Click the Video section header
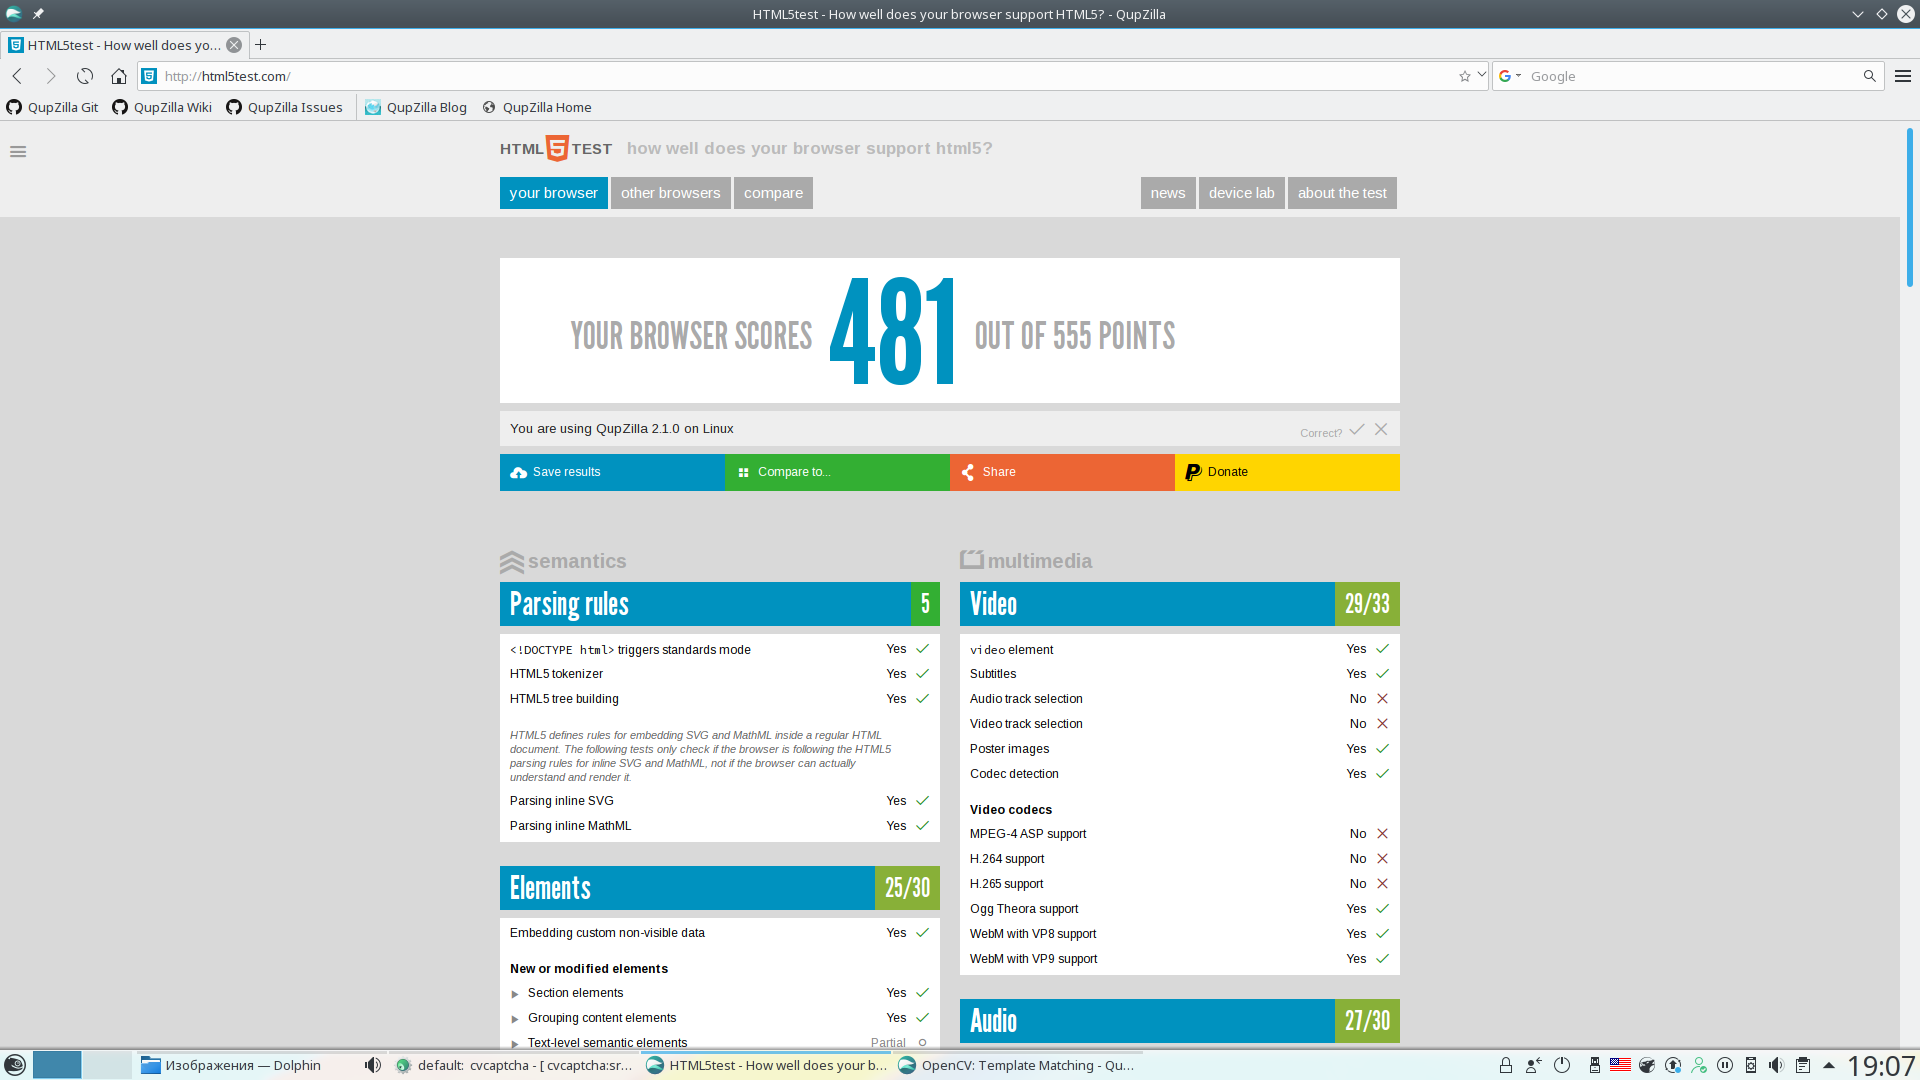The image size is (1920, 1080). [x=1180, y=604]
